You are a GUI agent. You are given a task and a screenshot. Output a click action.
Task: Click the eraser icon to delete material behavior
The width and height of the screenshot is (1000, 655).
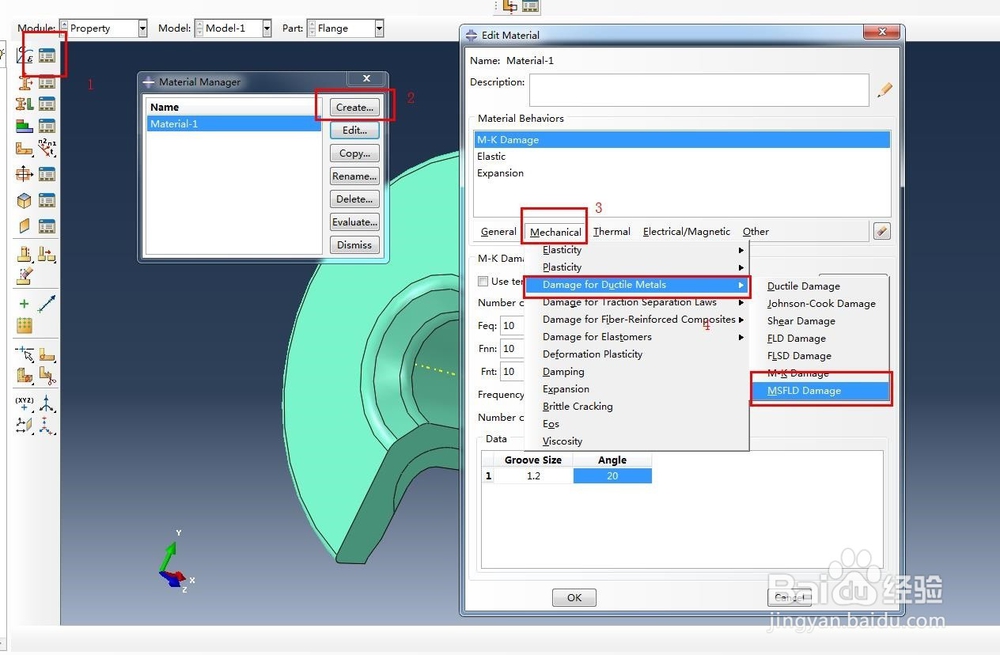pyautogui.click(x=882, y=232)
